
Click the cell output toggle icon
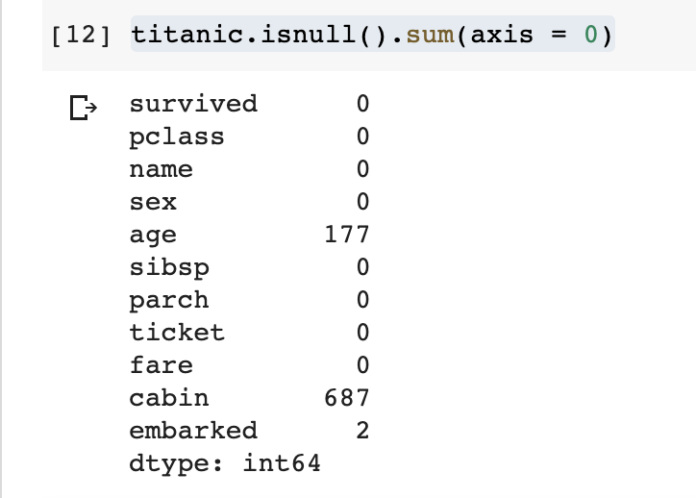tap(83, 107)
